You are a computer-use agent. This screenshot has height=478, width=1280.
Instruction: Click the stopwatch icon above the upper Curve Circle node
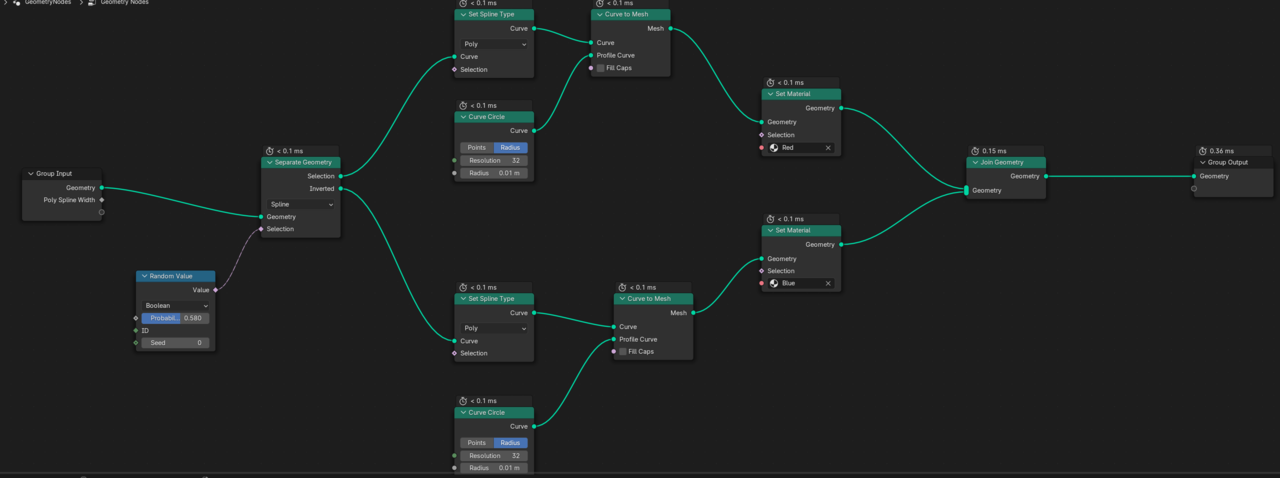(463, 105)
